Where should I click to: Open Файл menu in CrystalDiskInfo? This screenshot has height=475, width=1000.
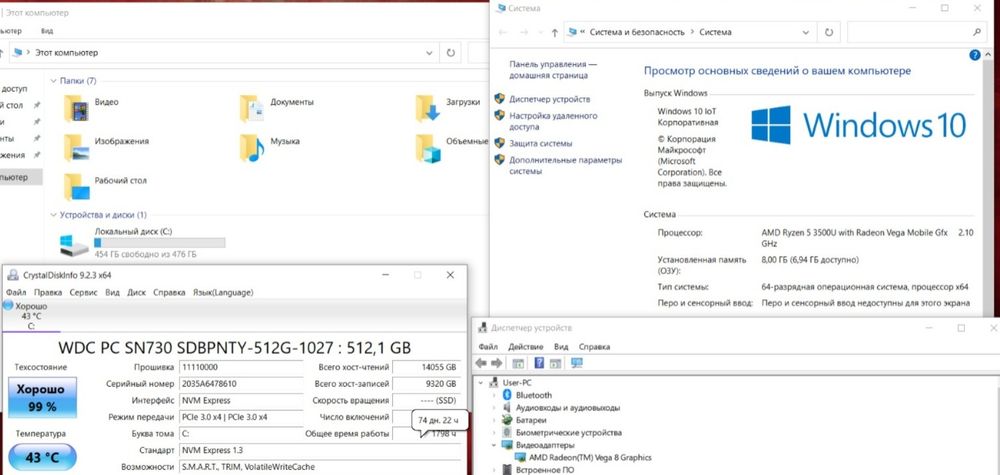click(16, 292)
